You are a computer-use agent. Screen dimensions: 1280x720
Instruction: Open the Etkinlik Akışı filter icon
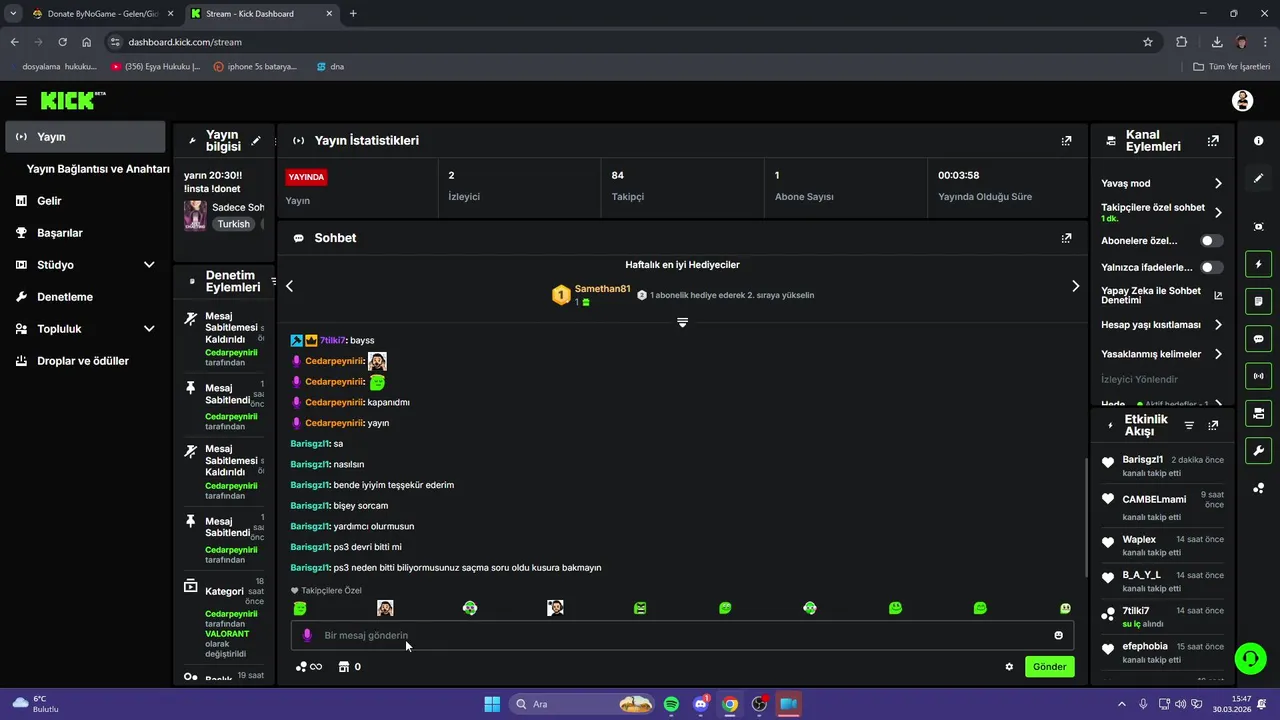[1189, 425]
